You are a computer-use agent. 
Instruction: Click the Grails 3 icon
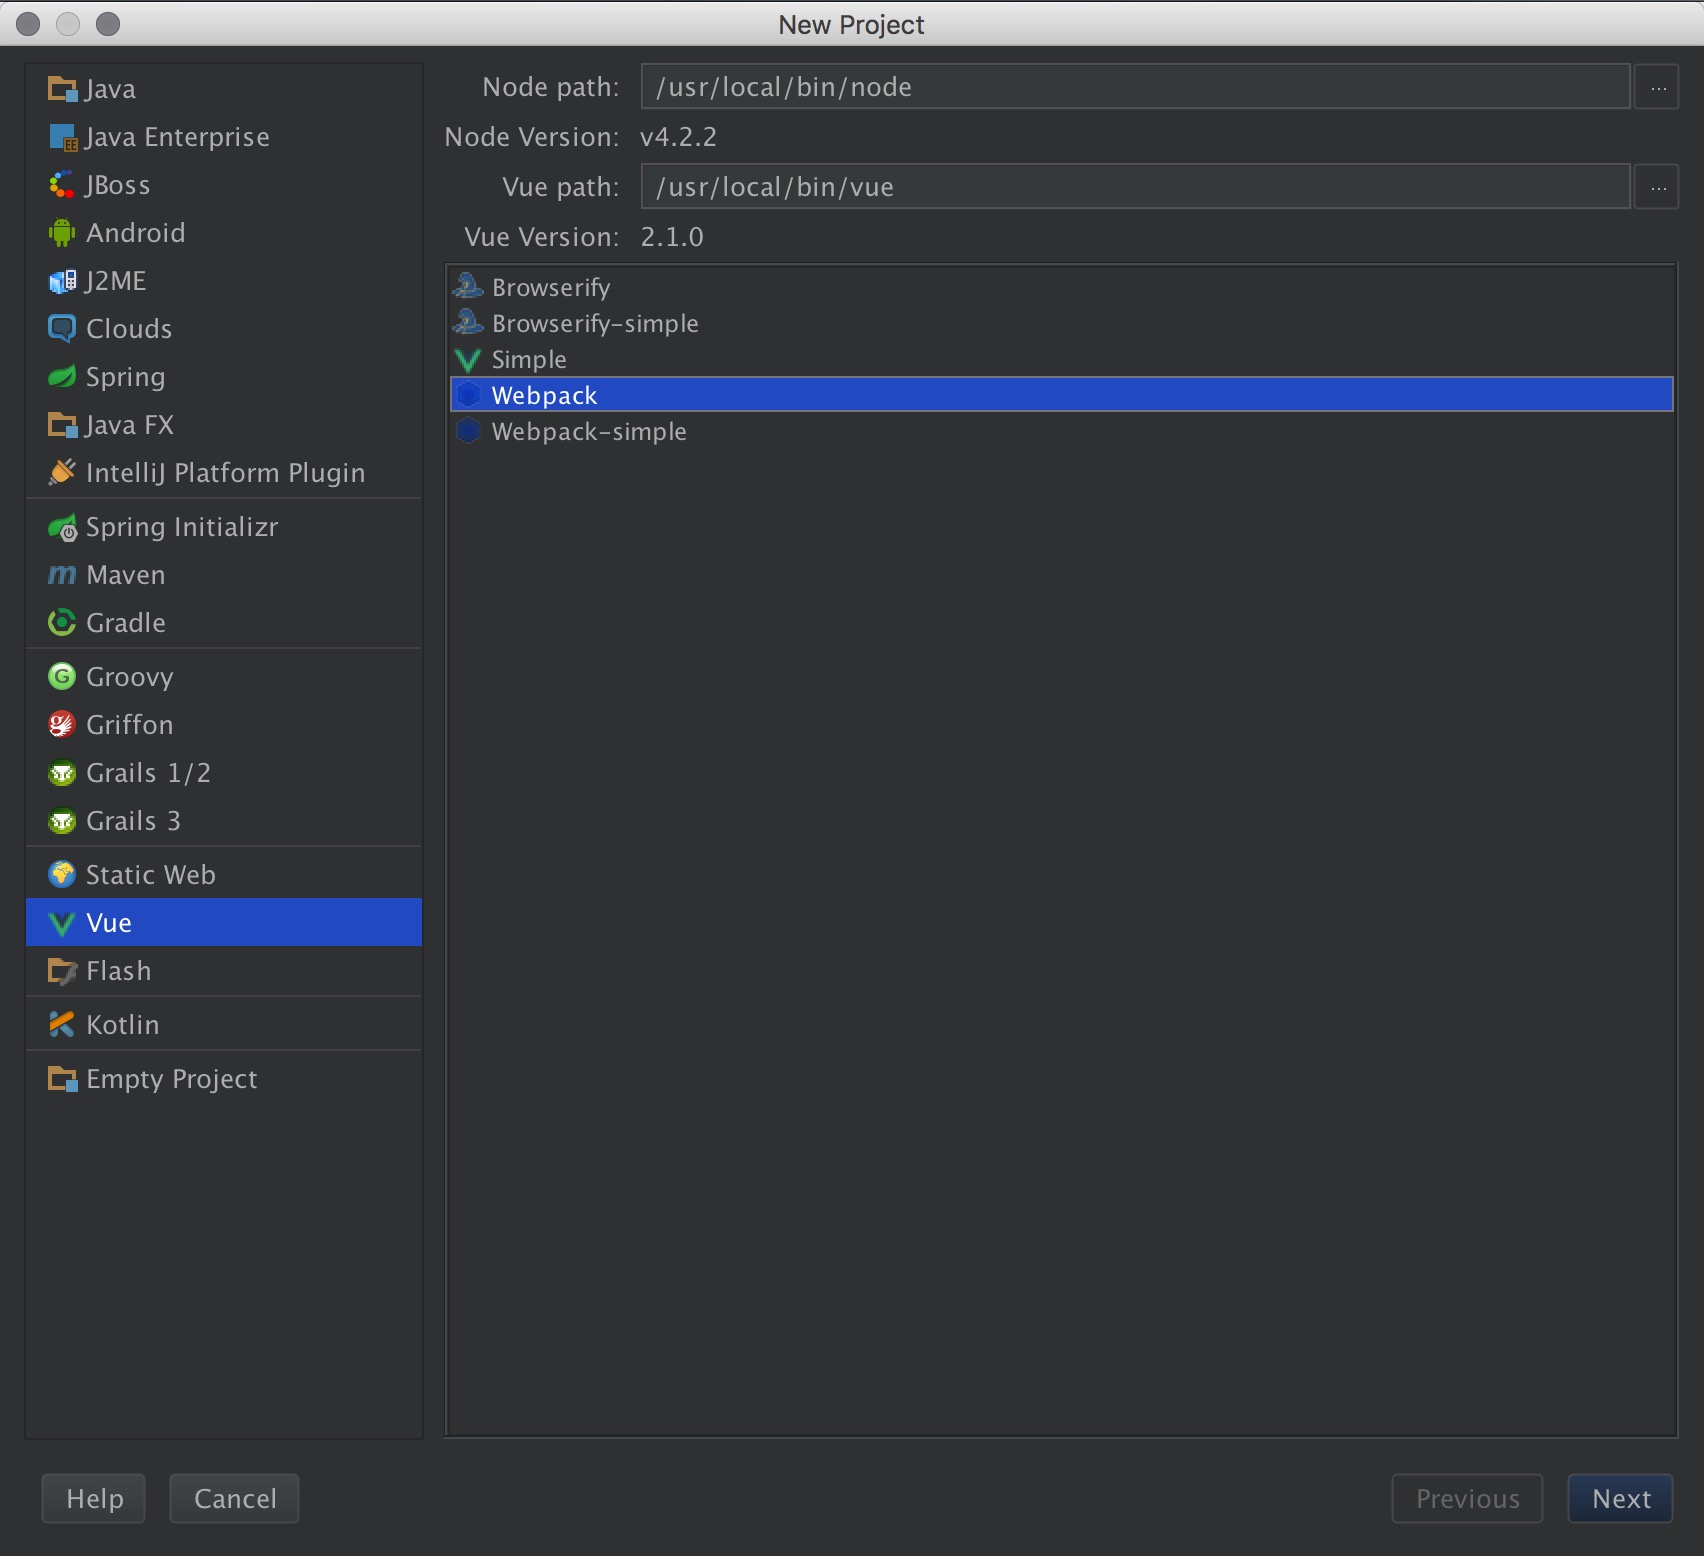[62, 821]
